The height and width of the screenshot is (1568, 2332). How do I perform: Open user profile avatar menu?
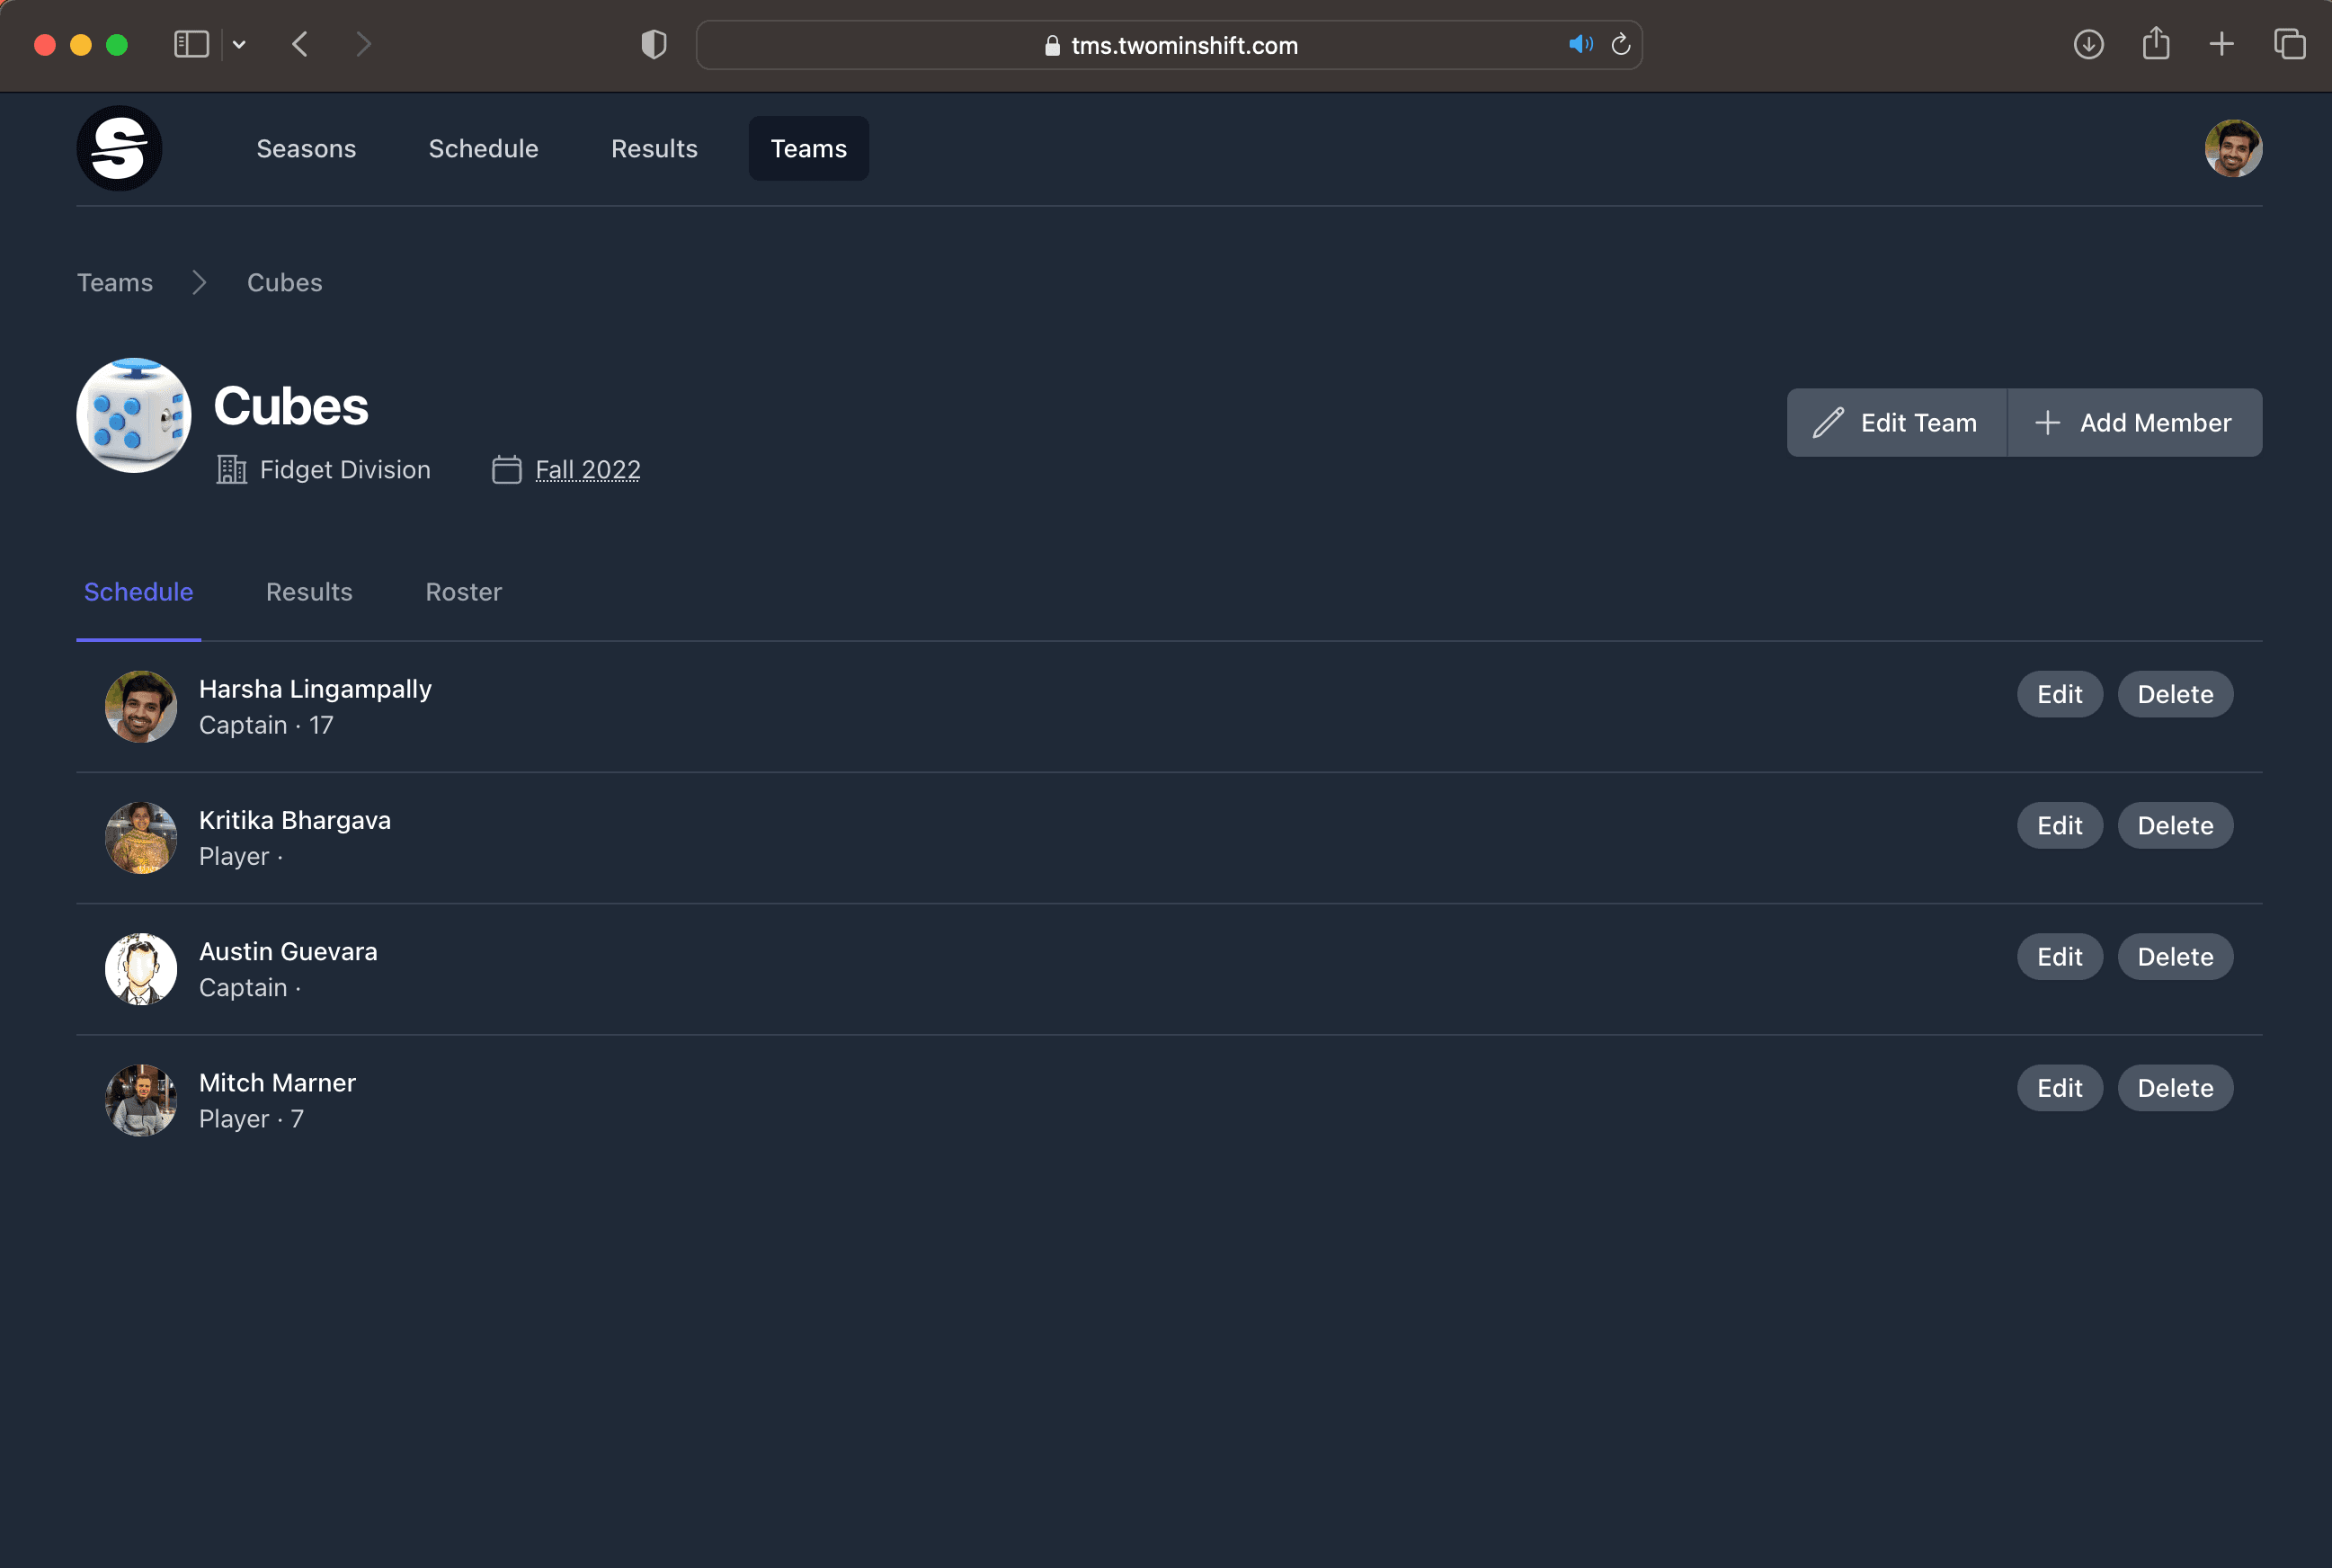coord(2232,148)
